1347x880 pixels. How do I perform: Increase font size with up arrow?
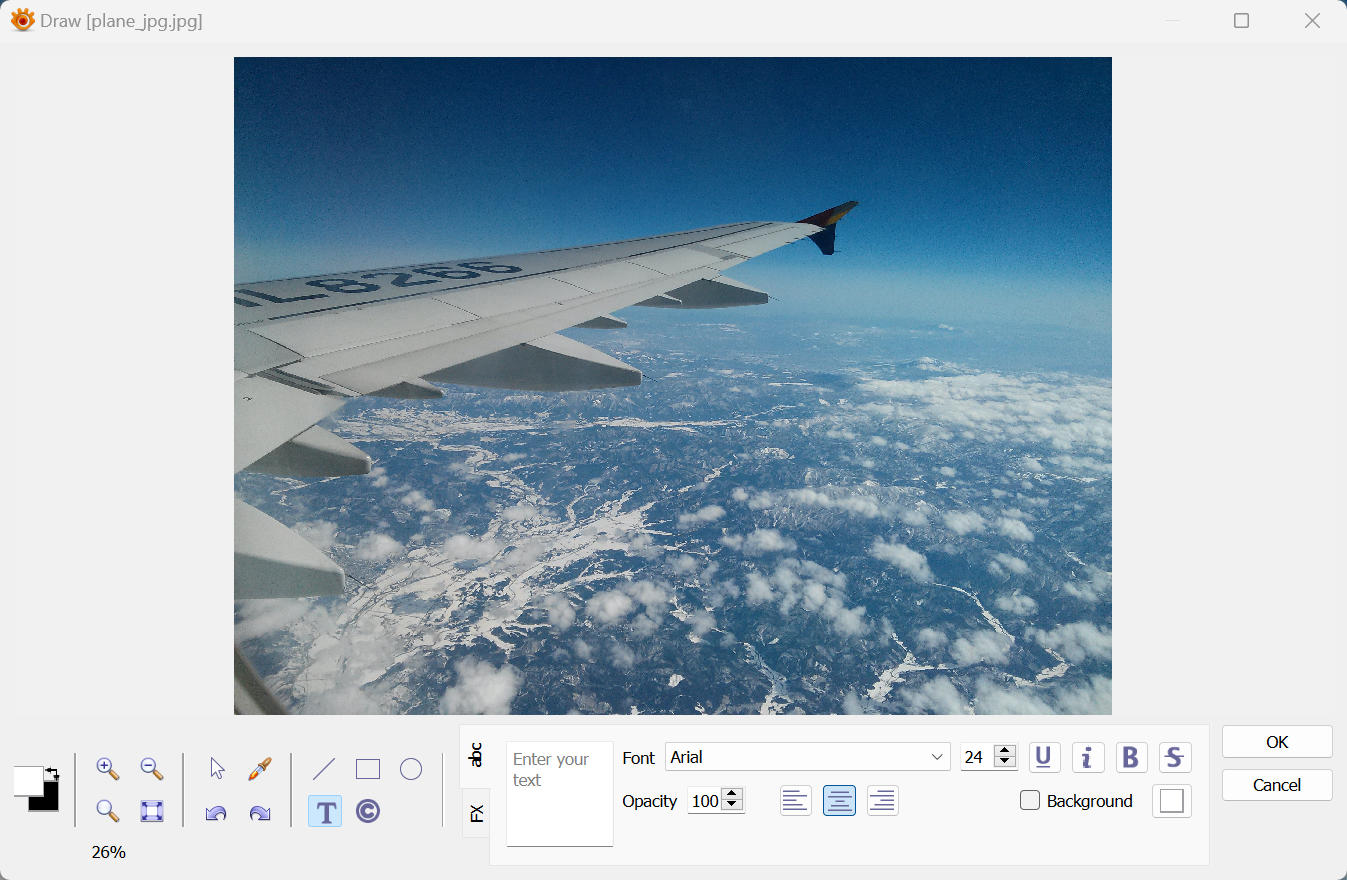click(x=1006, y=751)
